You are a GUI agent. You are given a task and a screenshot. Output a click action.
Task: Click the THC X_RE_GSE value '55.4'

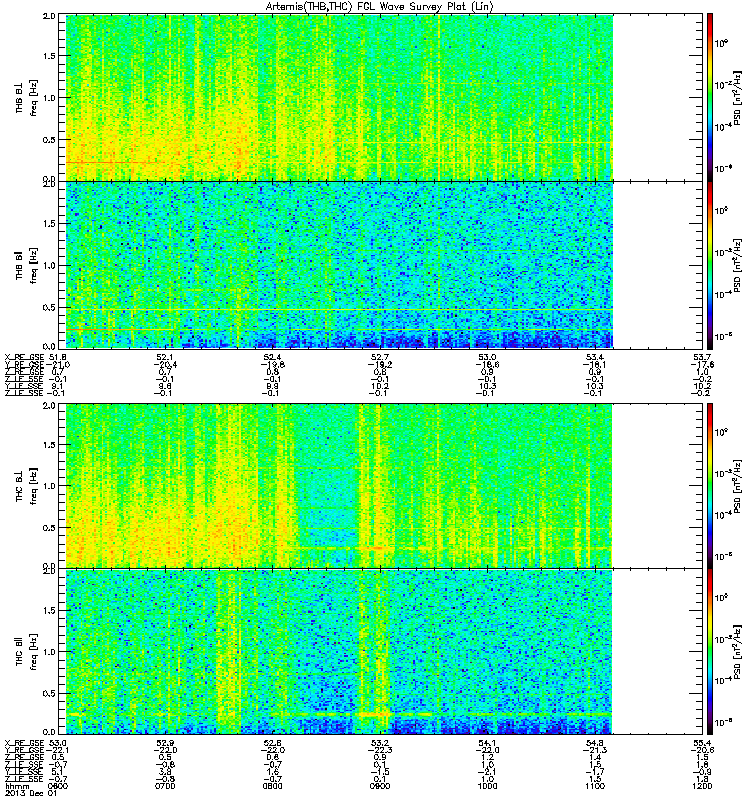703,743
